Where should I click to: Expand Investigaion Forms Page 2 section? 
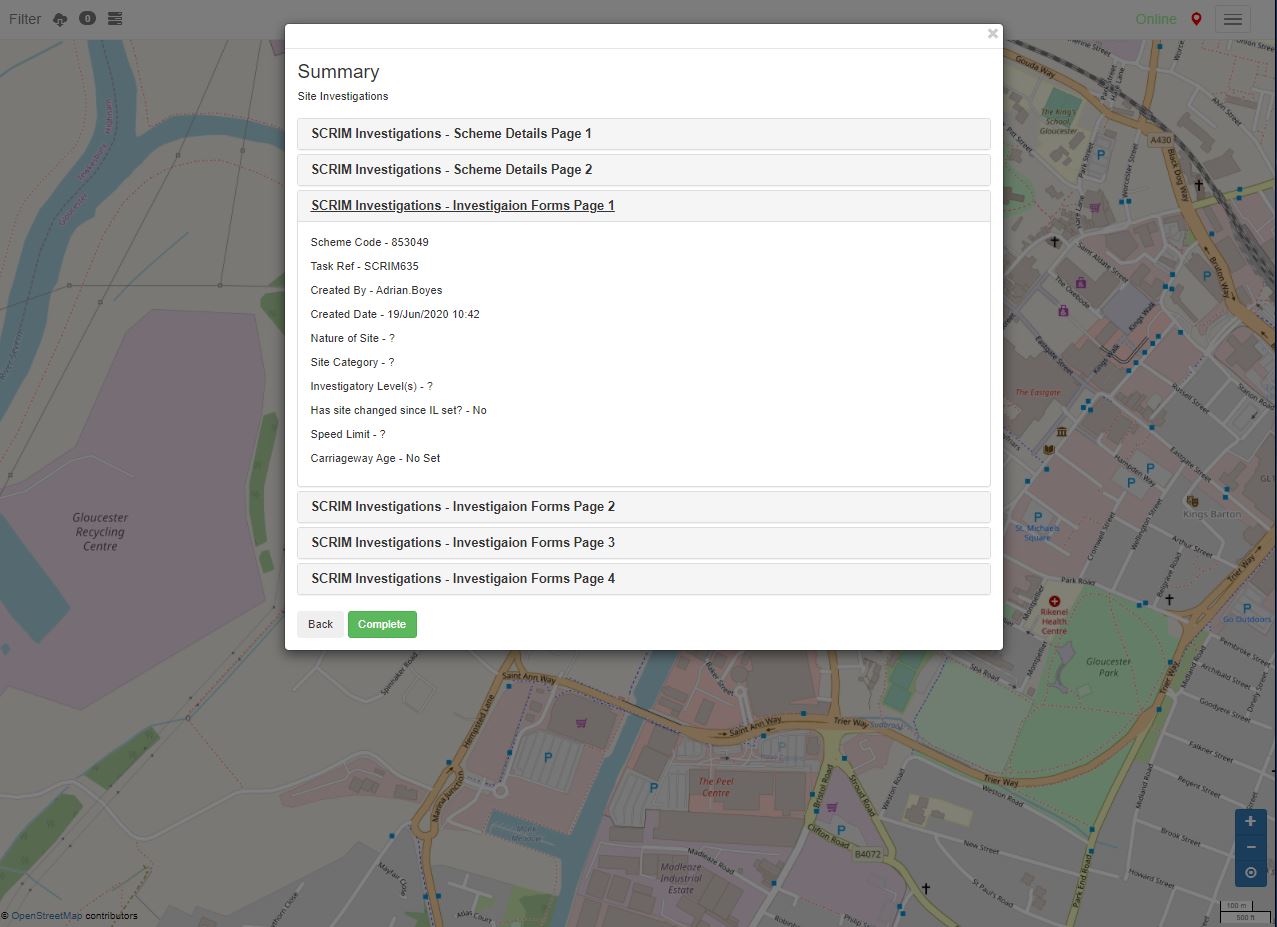462,507
